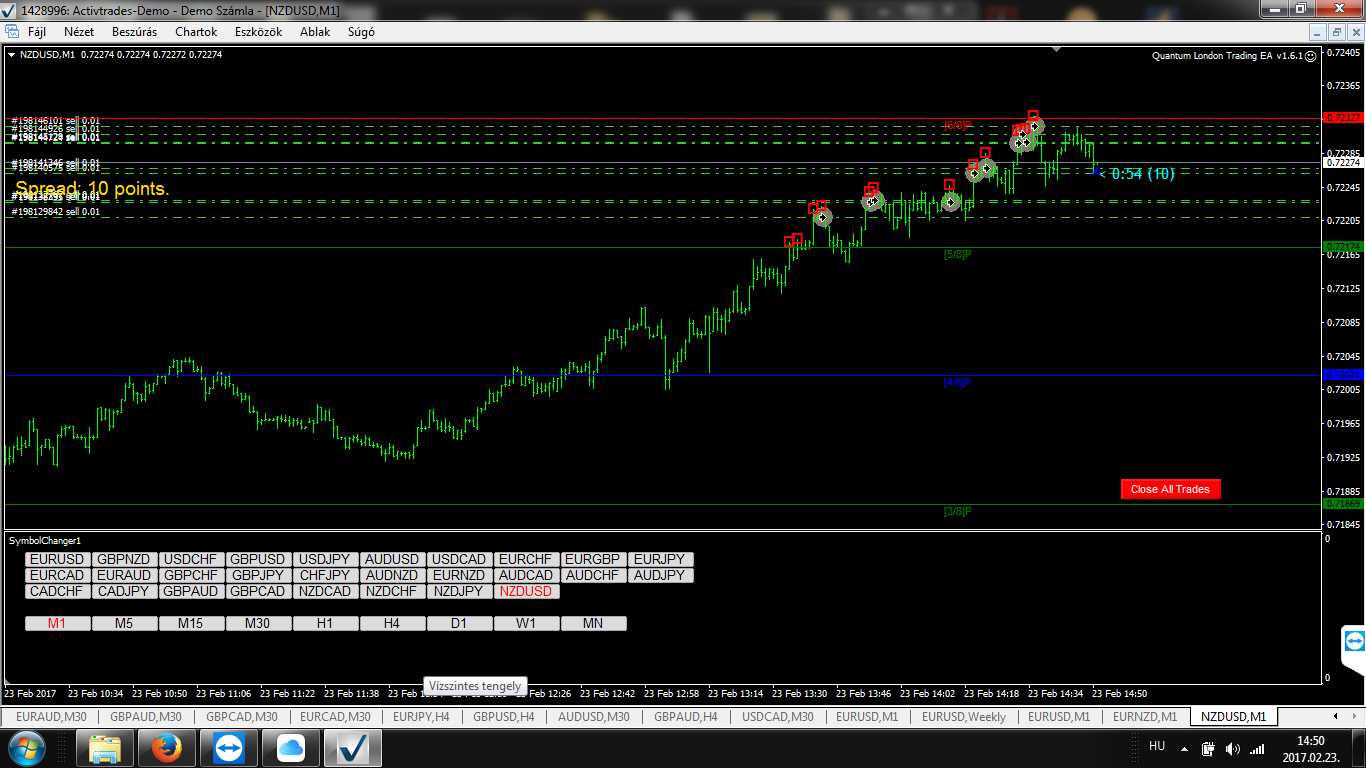Select NZDCHF symbol button
The height and width of the screenshot is (768, 1366).
[393, 592]
